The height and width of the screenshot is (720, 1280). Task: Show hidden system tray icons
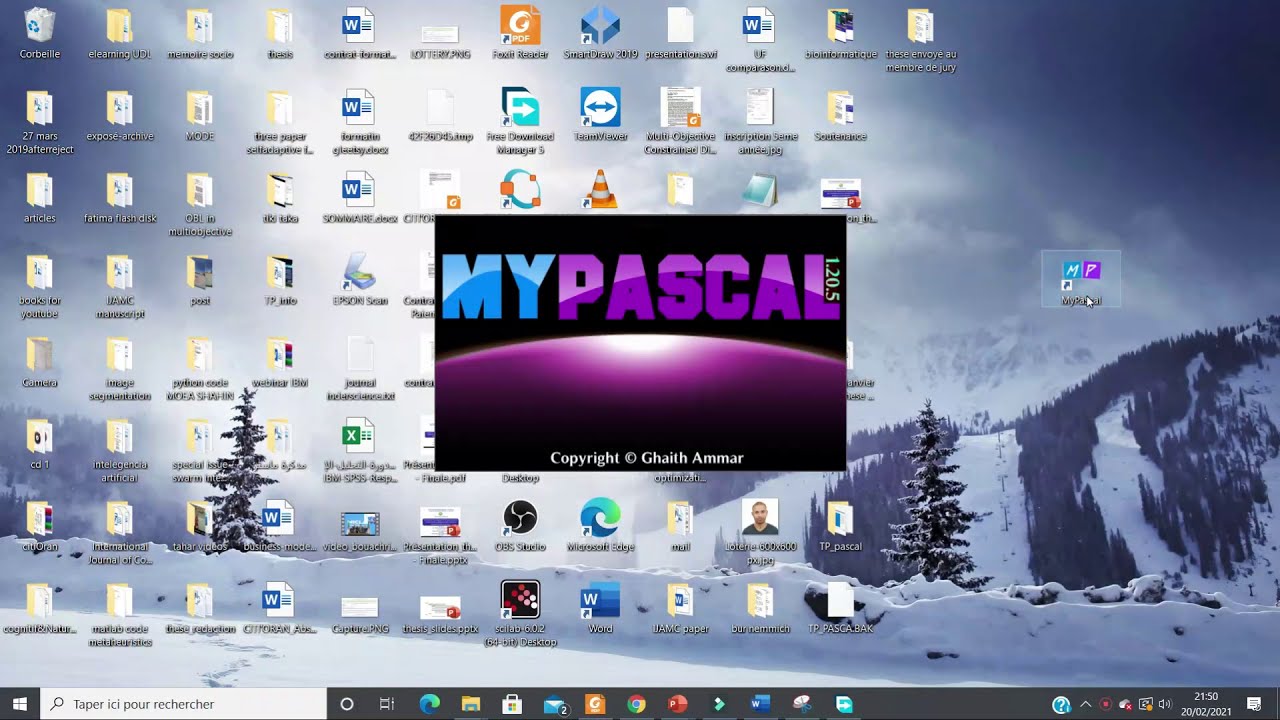tap(1086, 704)
